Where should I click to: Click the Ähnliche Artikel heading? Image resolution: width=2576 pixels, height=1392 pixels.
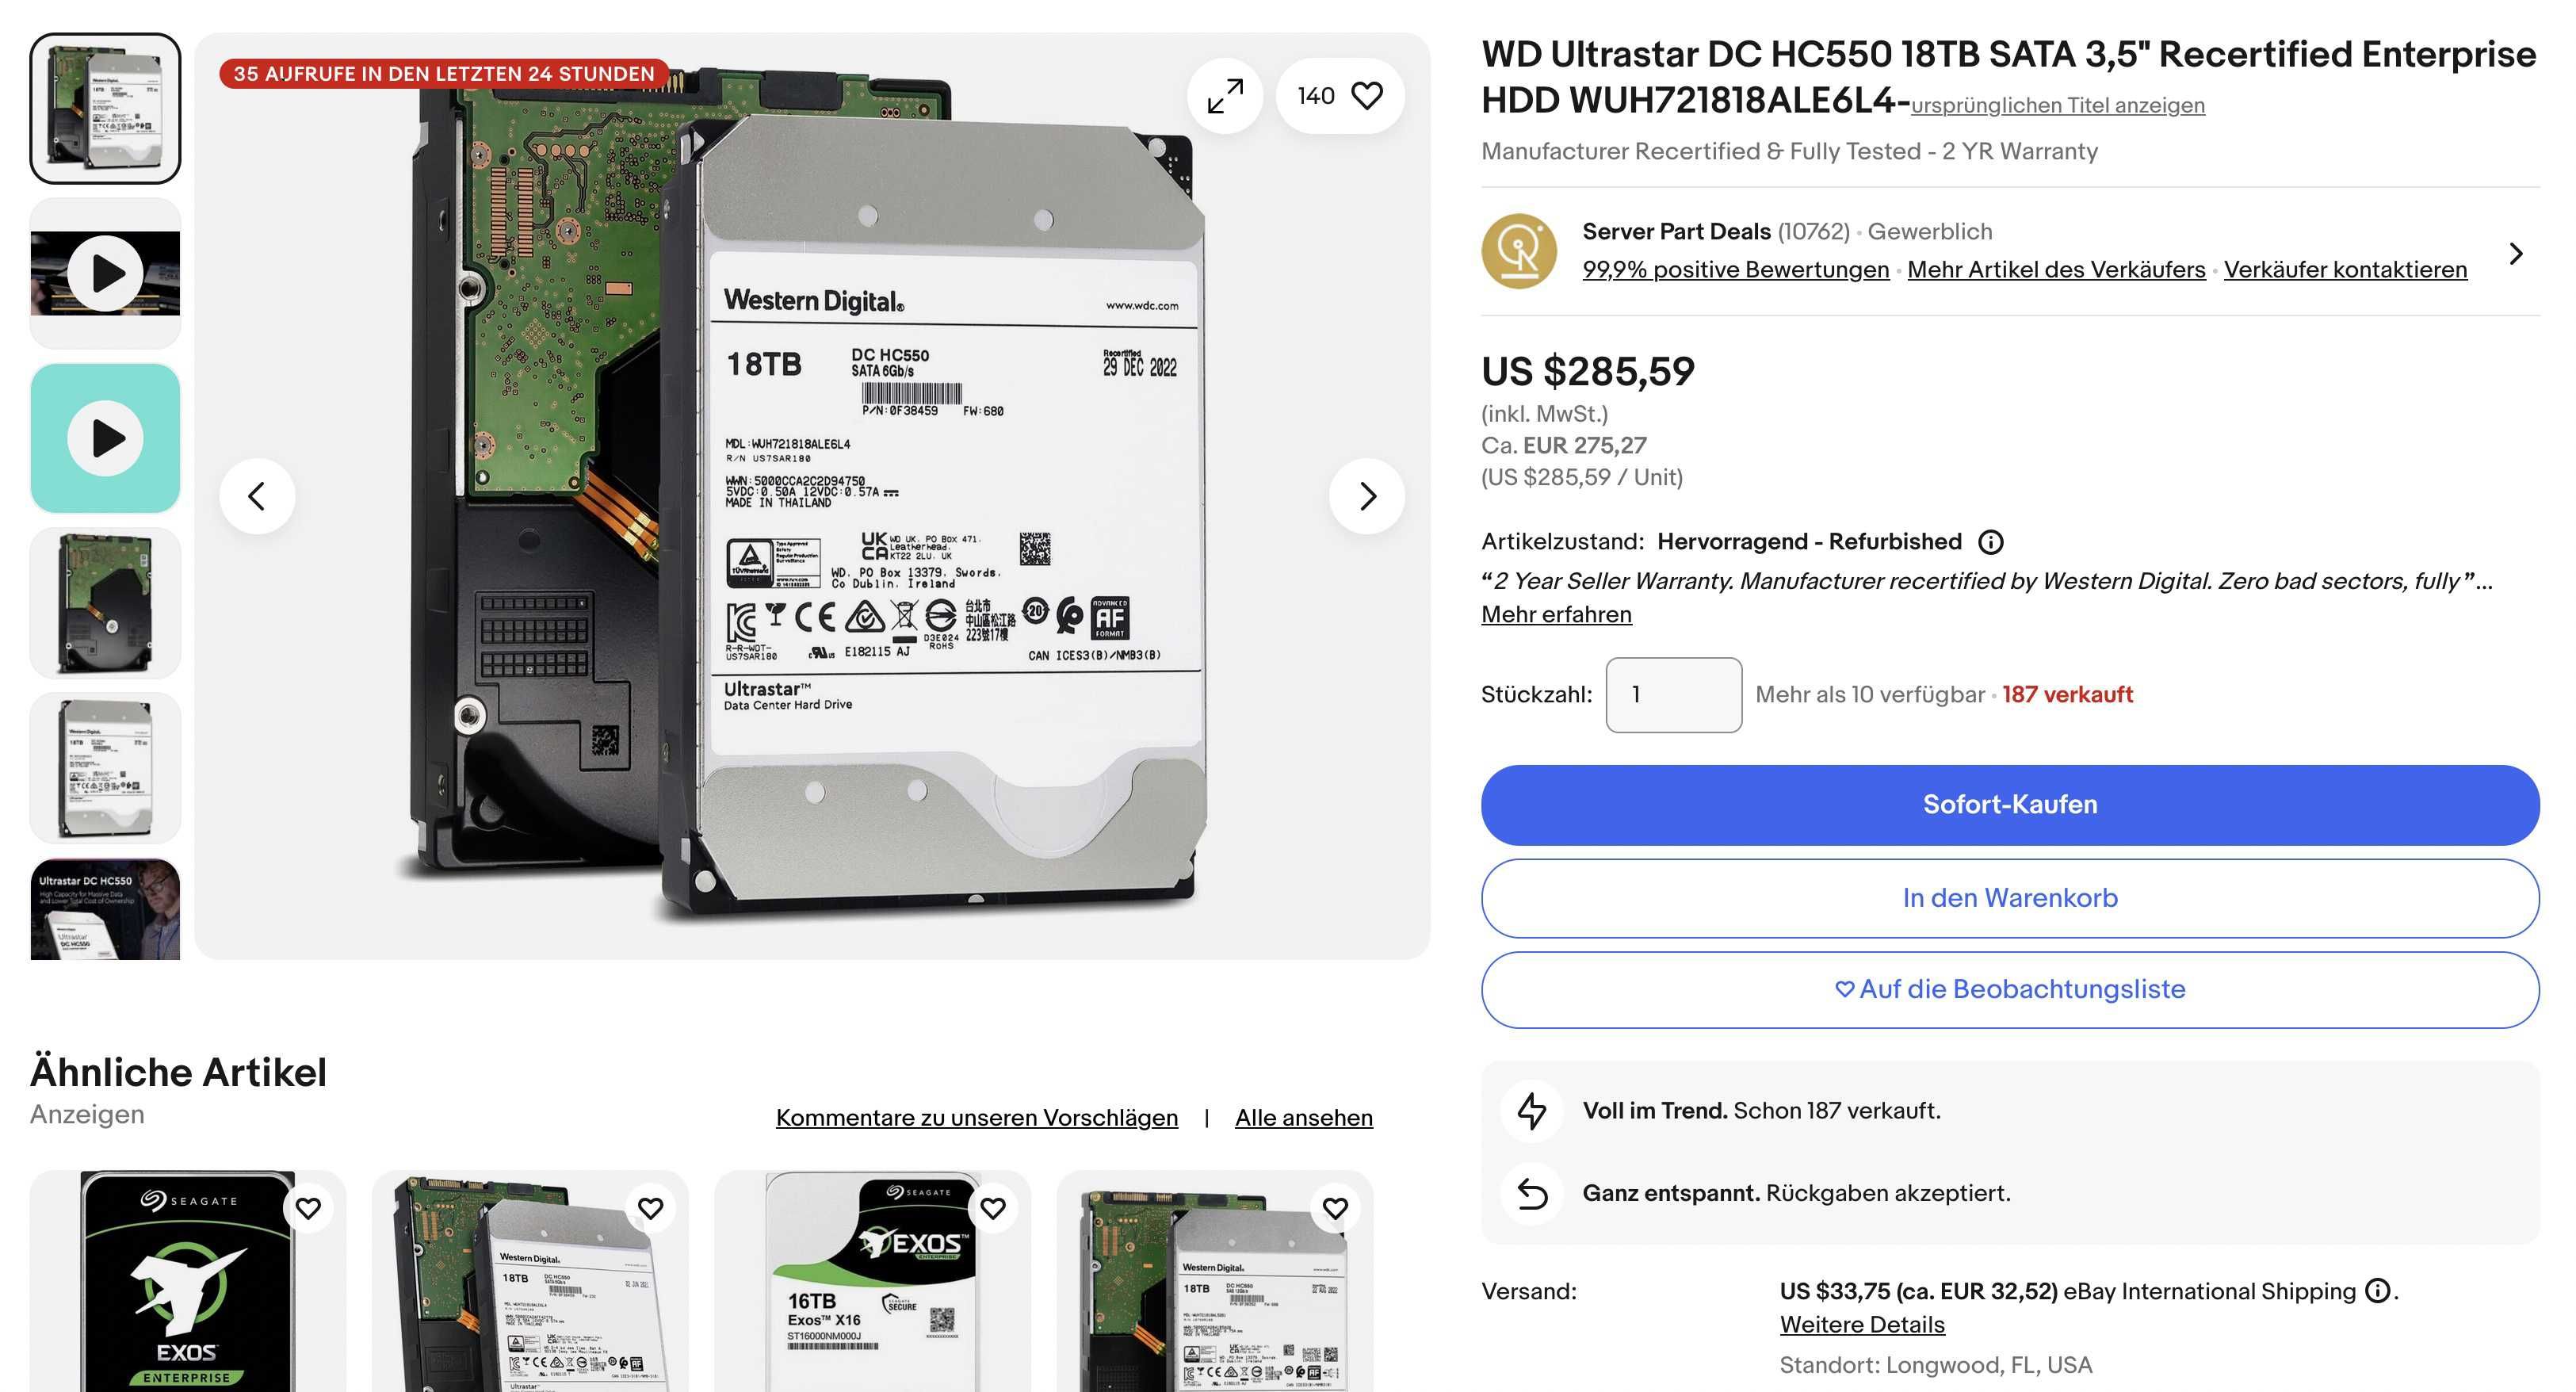178,1072
